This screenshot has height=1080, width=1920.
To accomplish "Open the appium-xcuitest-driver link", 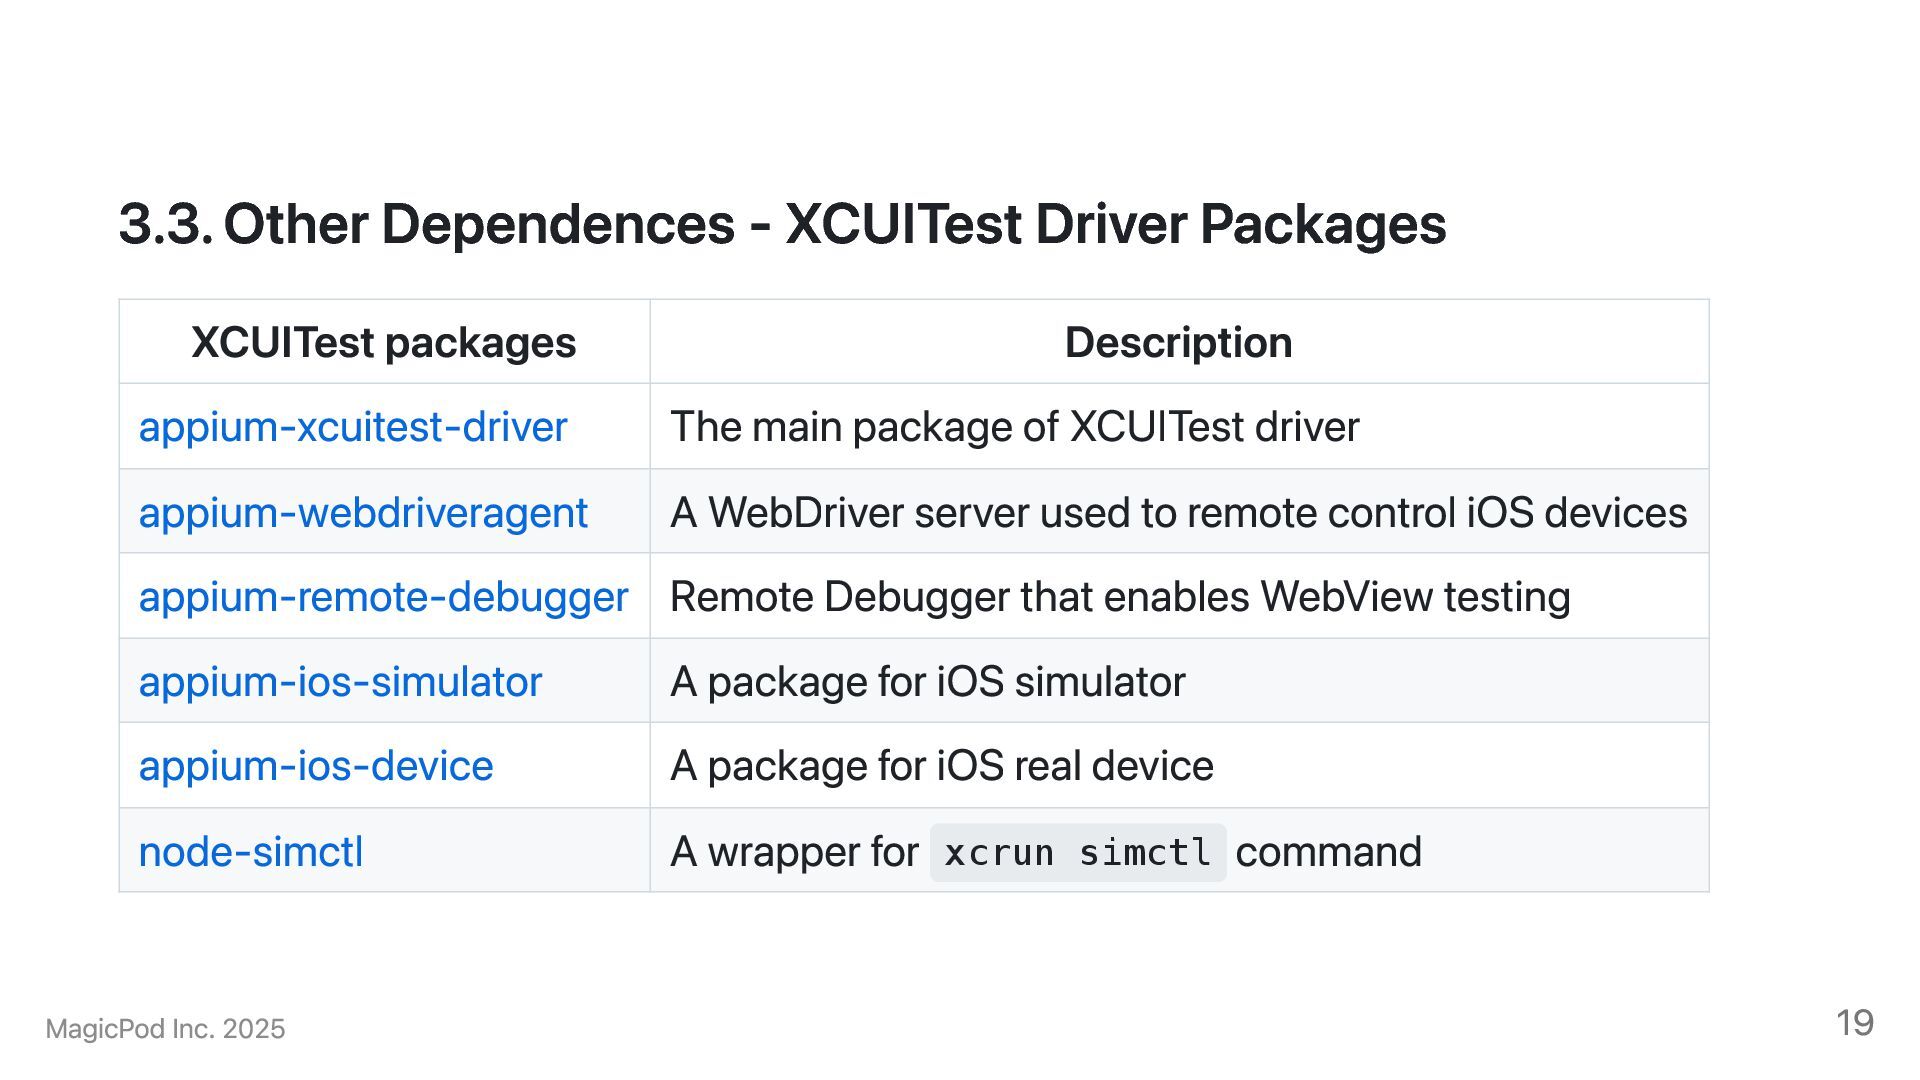I will pos(352,427).
